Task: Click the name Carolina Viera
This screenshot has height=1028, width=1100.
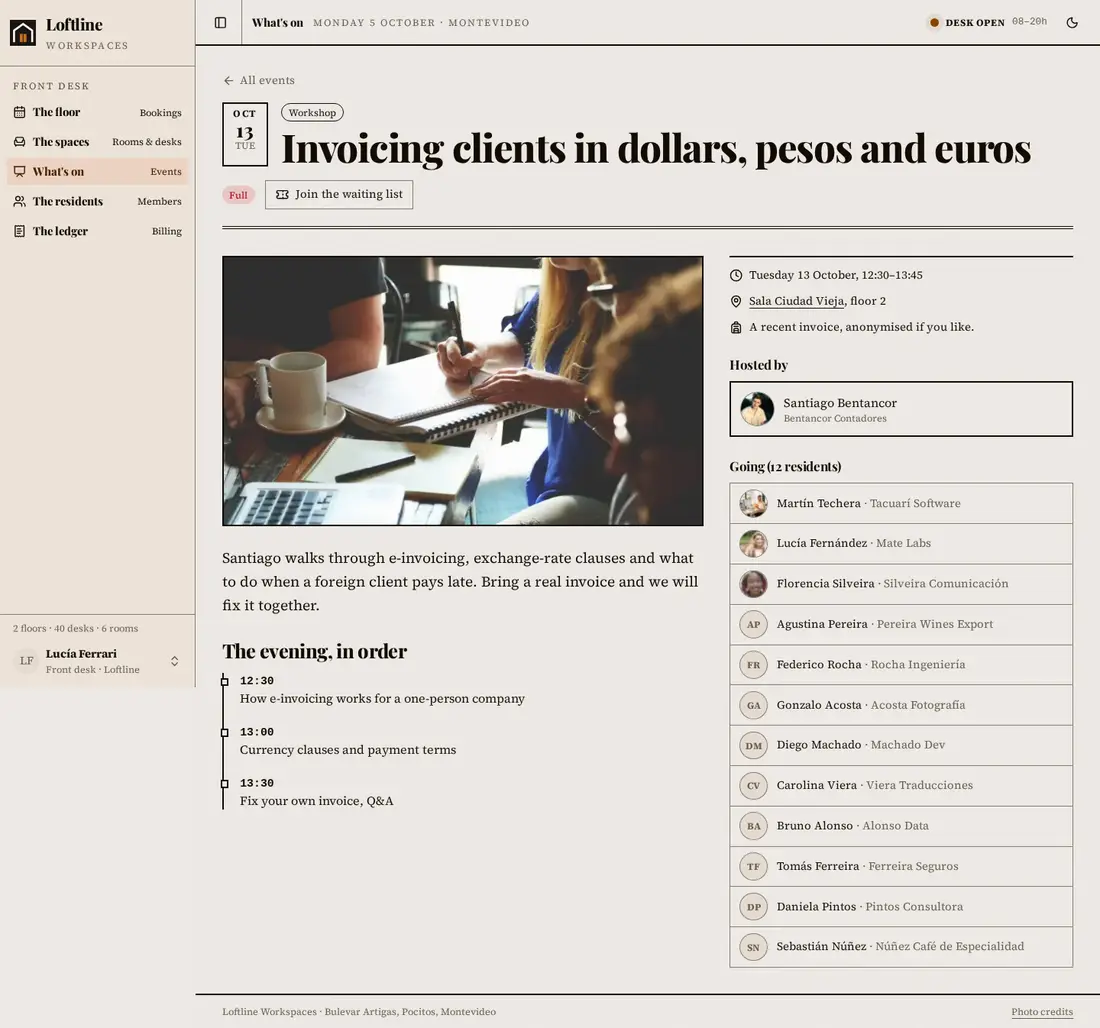Action: click(817, 785)
